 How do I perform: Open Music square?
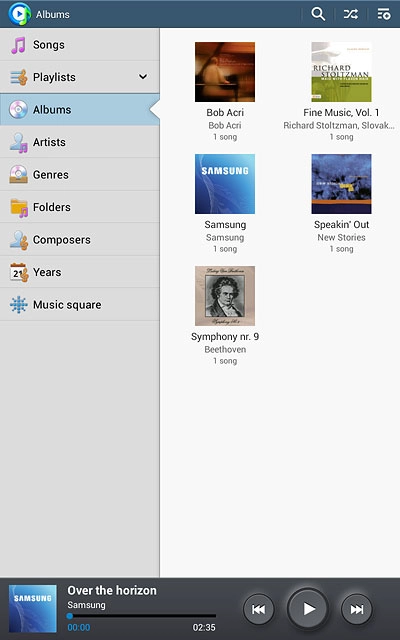[x=80, y=304]
